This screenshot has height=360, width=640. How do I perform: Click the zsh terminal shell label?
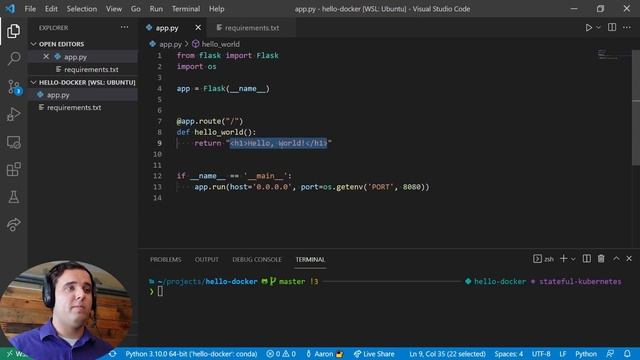click(544, 259)
